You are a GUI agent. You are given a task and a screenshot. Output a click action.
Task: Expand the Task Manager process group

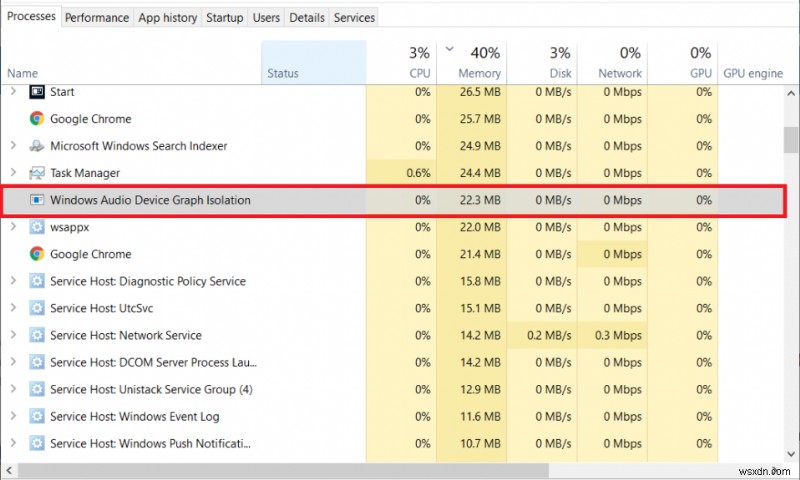(13, 172)
